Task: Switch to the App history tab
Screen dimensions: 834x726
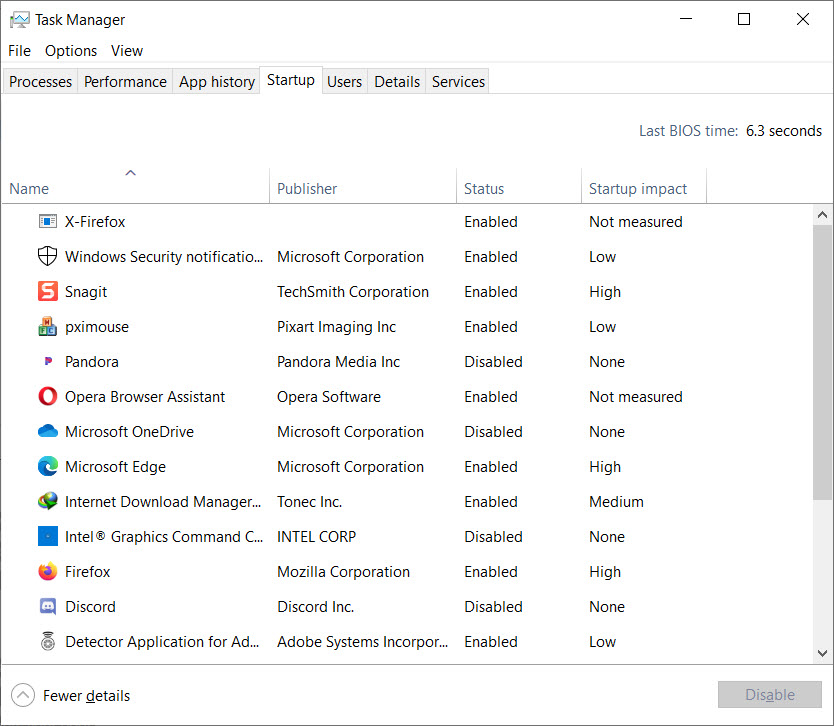Action: [216, 81]
